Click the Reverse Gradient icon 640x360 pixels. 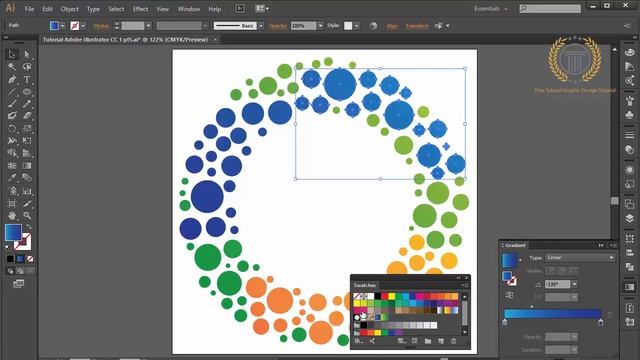(x=509, y=295)
